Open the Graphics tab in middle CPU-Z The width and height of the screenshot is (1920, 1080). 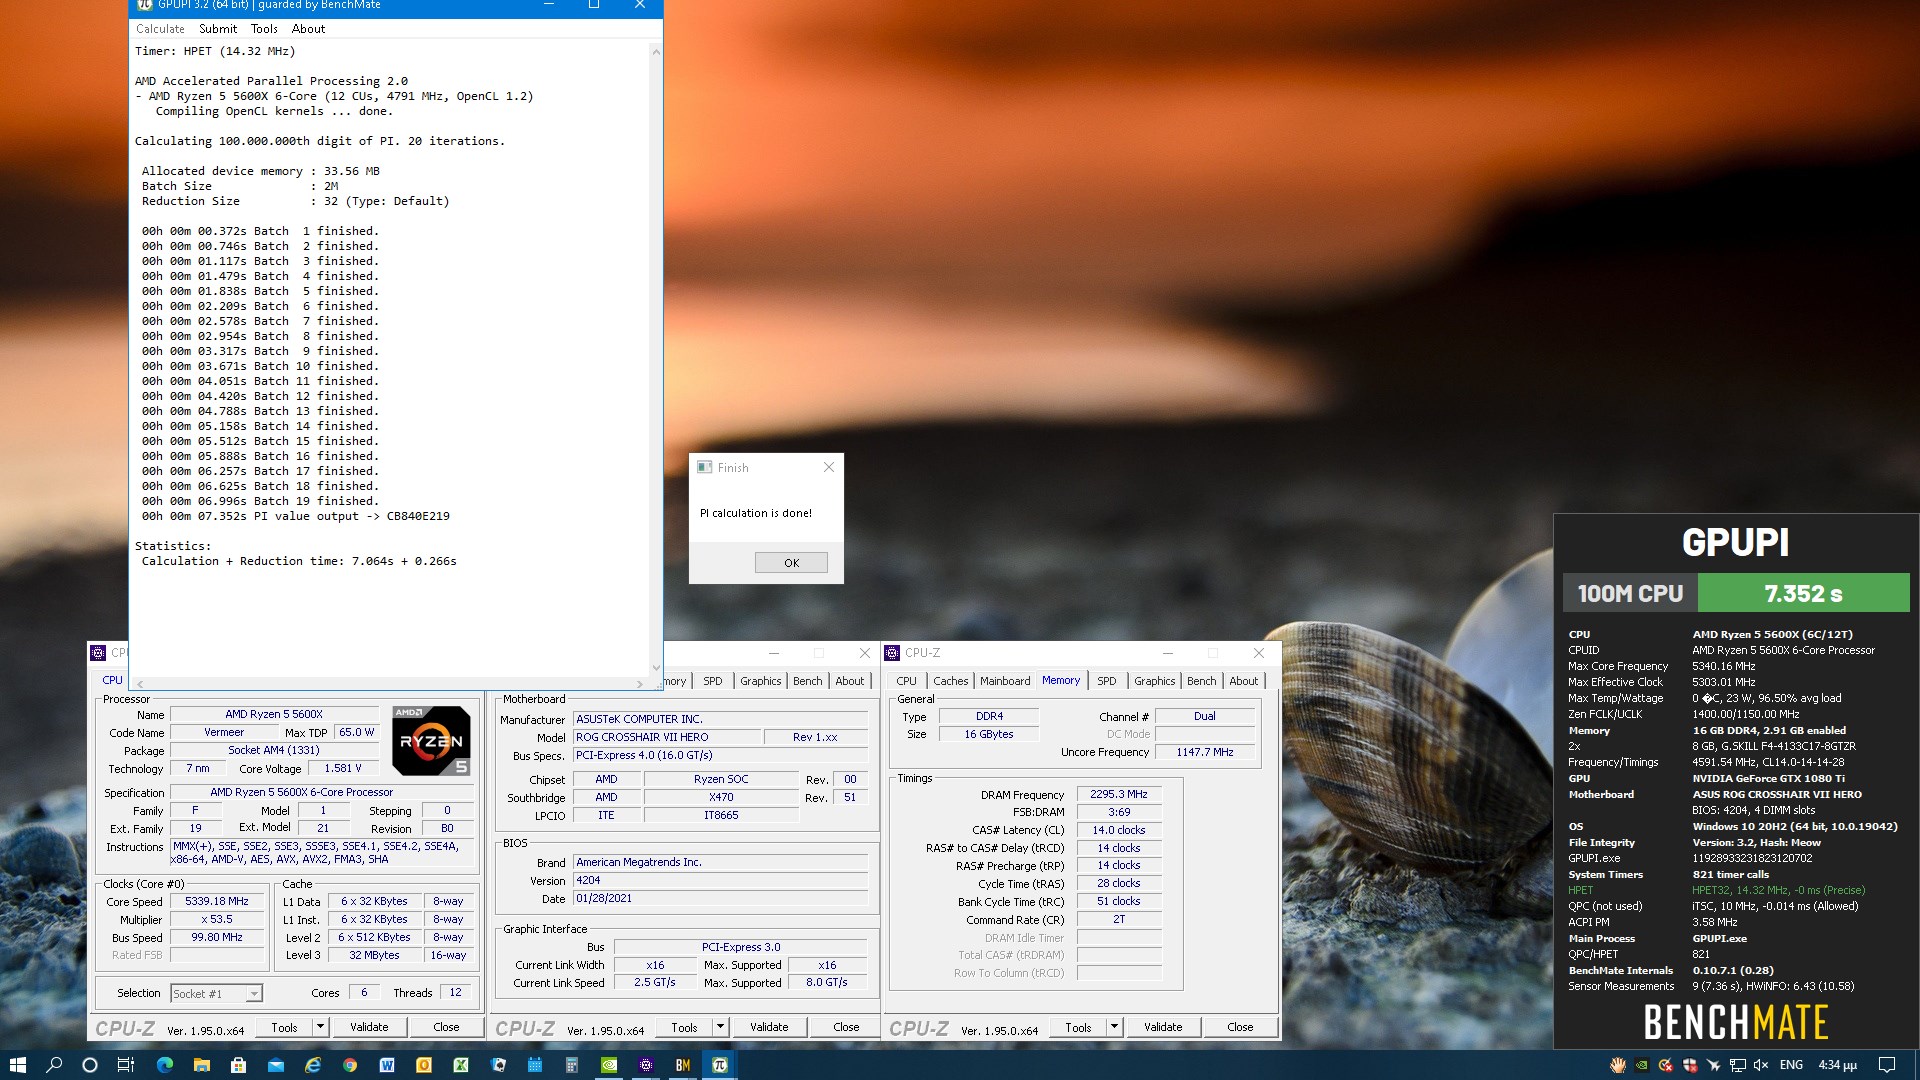tap(760, 681)
